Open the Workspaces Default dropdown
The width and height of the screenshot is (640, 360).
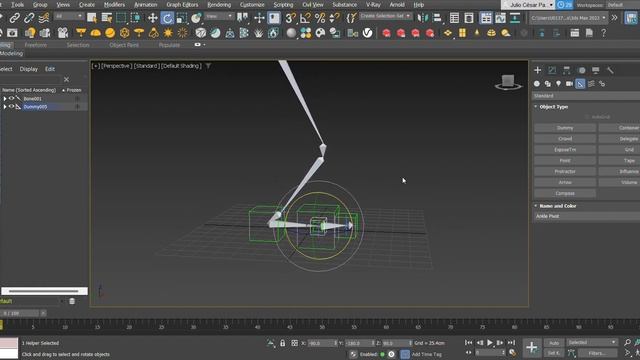point(622,5)
